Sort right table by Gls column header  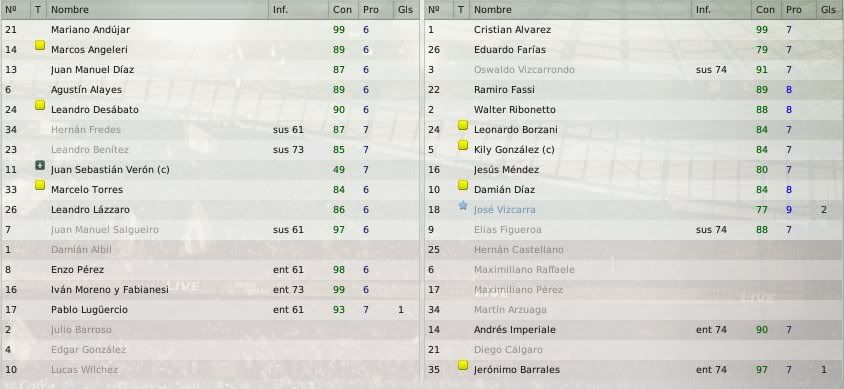(828, 10)
